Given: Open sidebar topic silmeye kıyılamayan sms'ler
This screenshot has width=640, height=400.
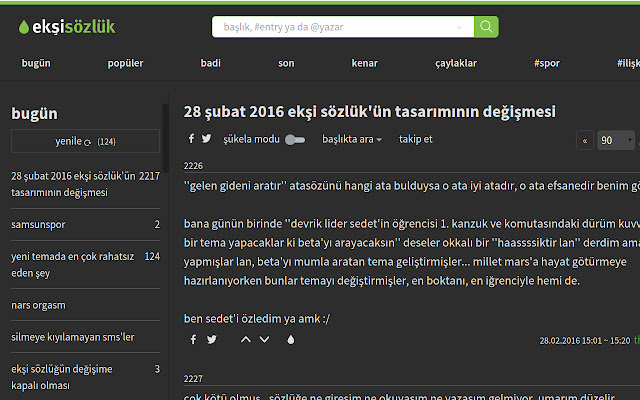Looking at the screenshot, I should pos(73,337).
